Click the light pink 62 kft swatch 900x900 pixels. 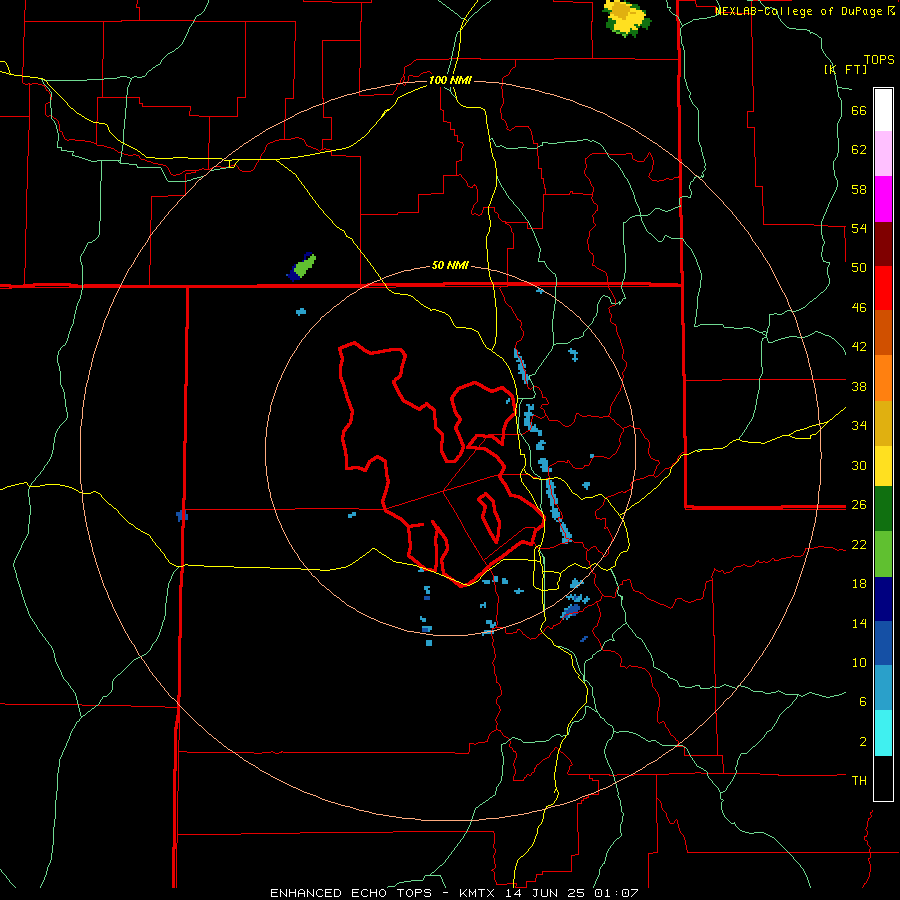[x=883, y=154]
